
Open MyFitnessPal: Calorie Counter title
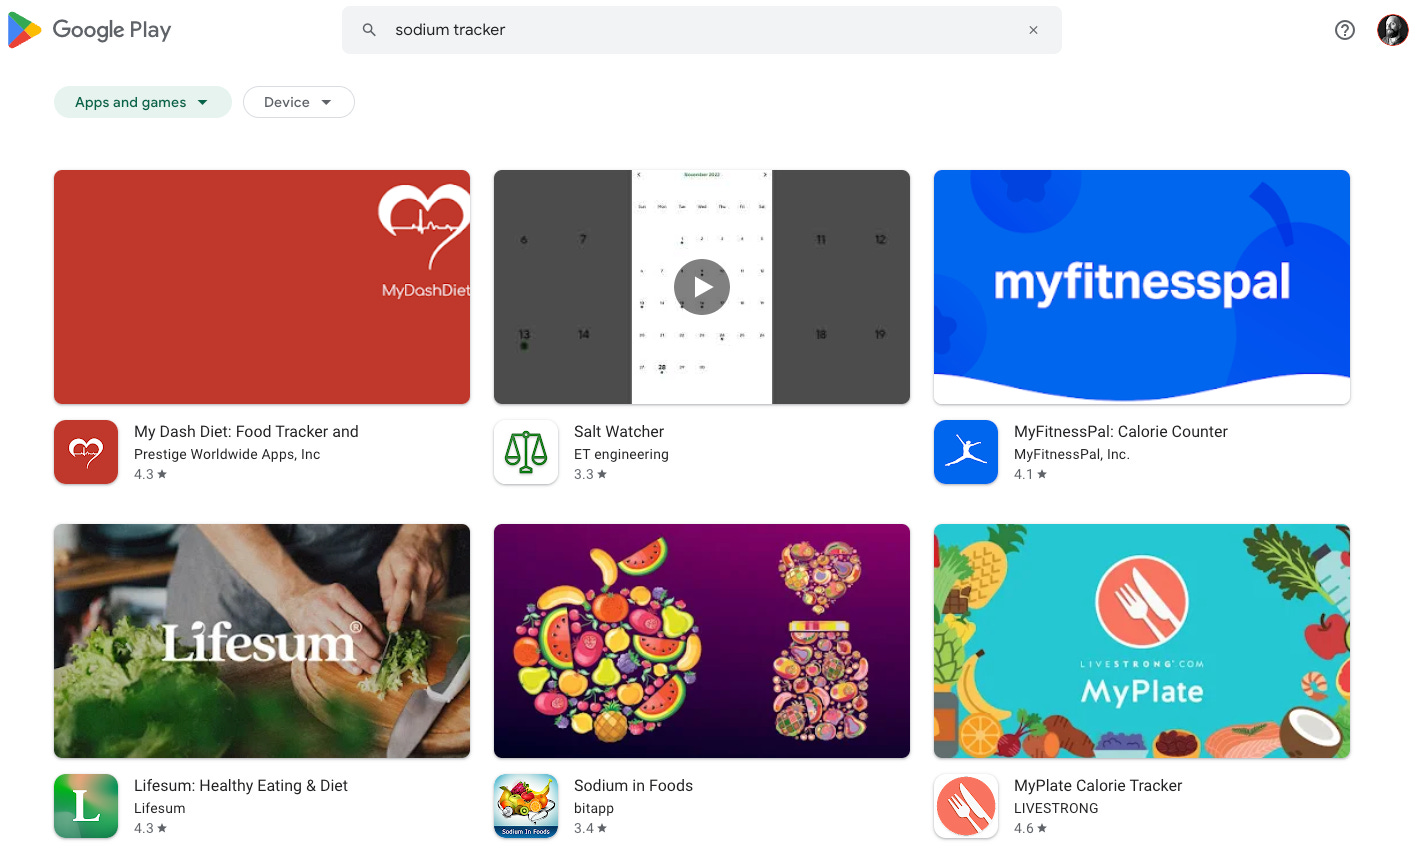(1121, 432)
